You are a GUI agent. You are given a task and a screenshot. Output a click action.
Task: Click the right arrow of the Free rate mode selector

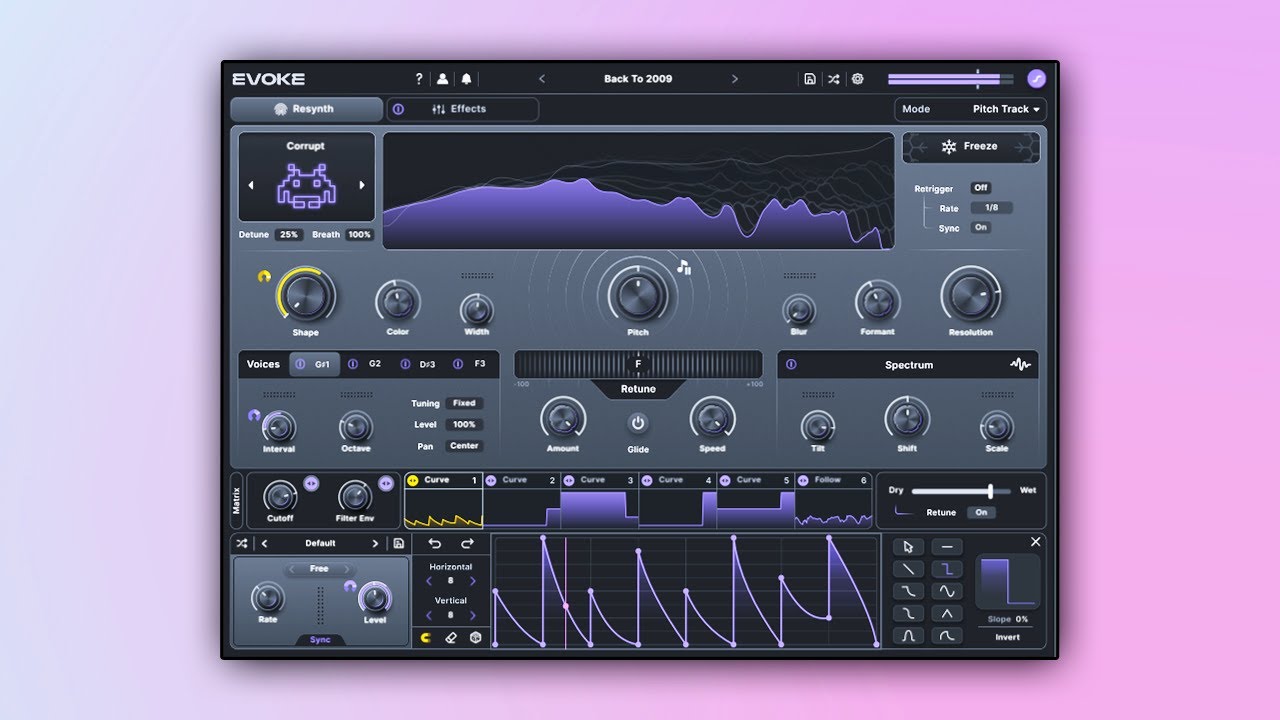point(348,569)
